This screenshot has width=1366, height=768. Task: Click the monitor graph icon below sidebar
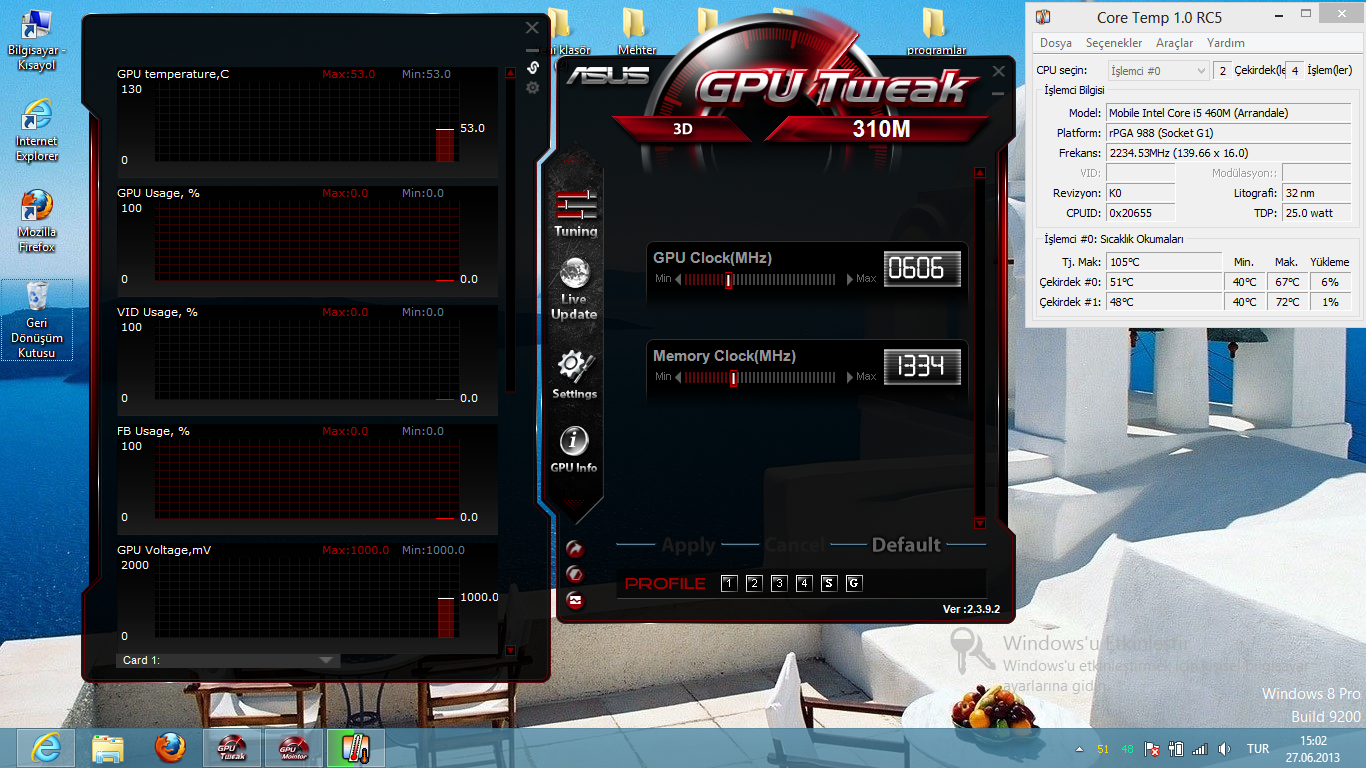575,600
